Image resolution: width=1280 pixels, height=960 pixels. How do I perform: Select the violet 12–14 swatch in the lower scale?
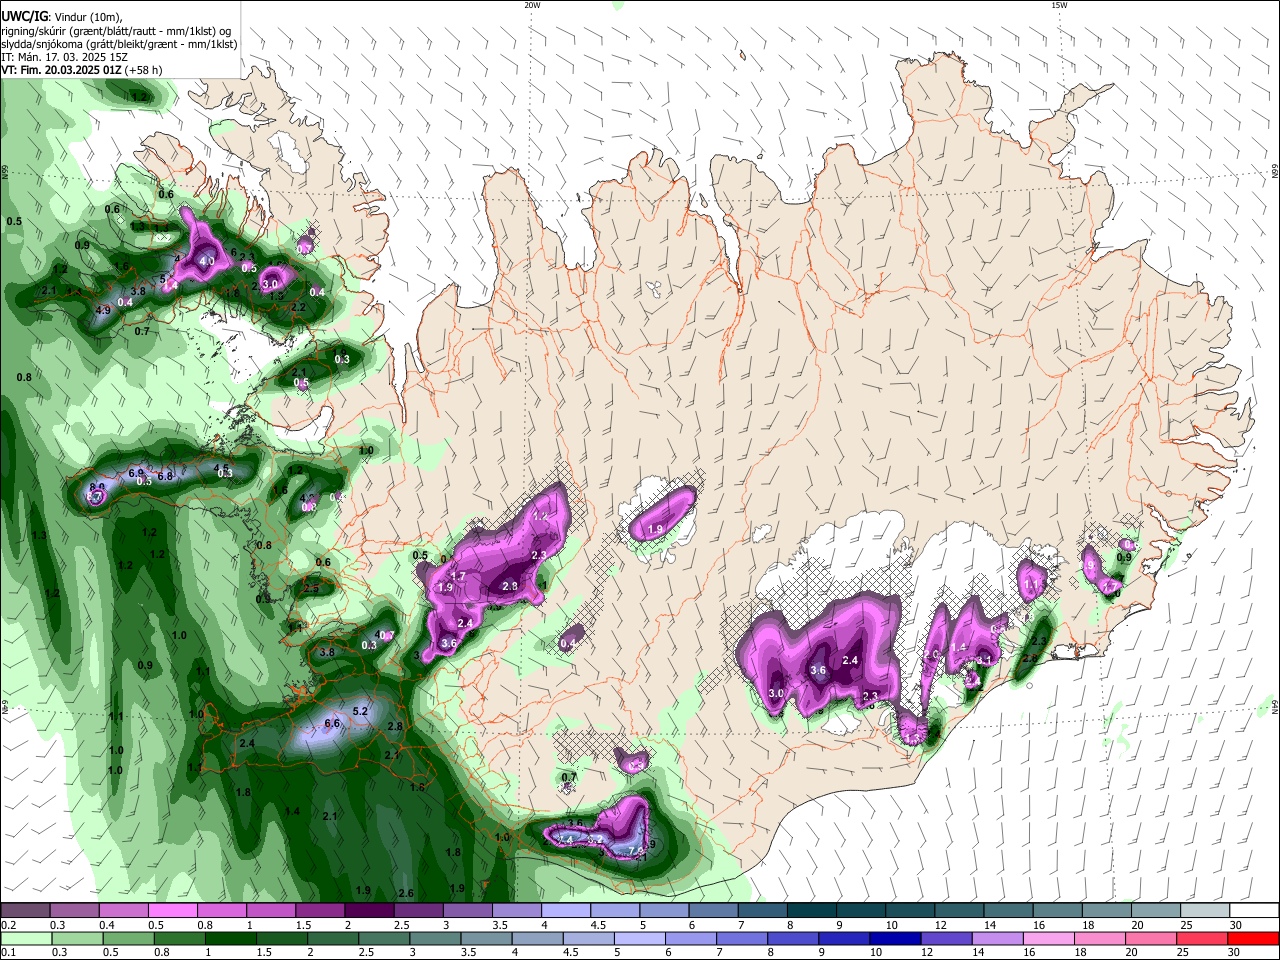[947, 938]
